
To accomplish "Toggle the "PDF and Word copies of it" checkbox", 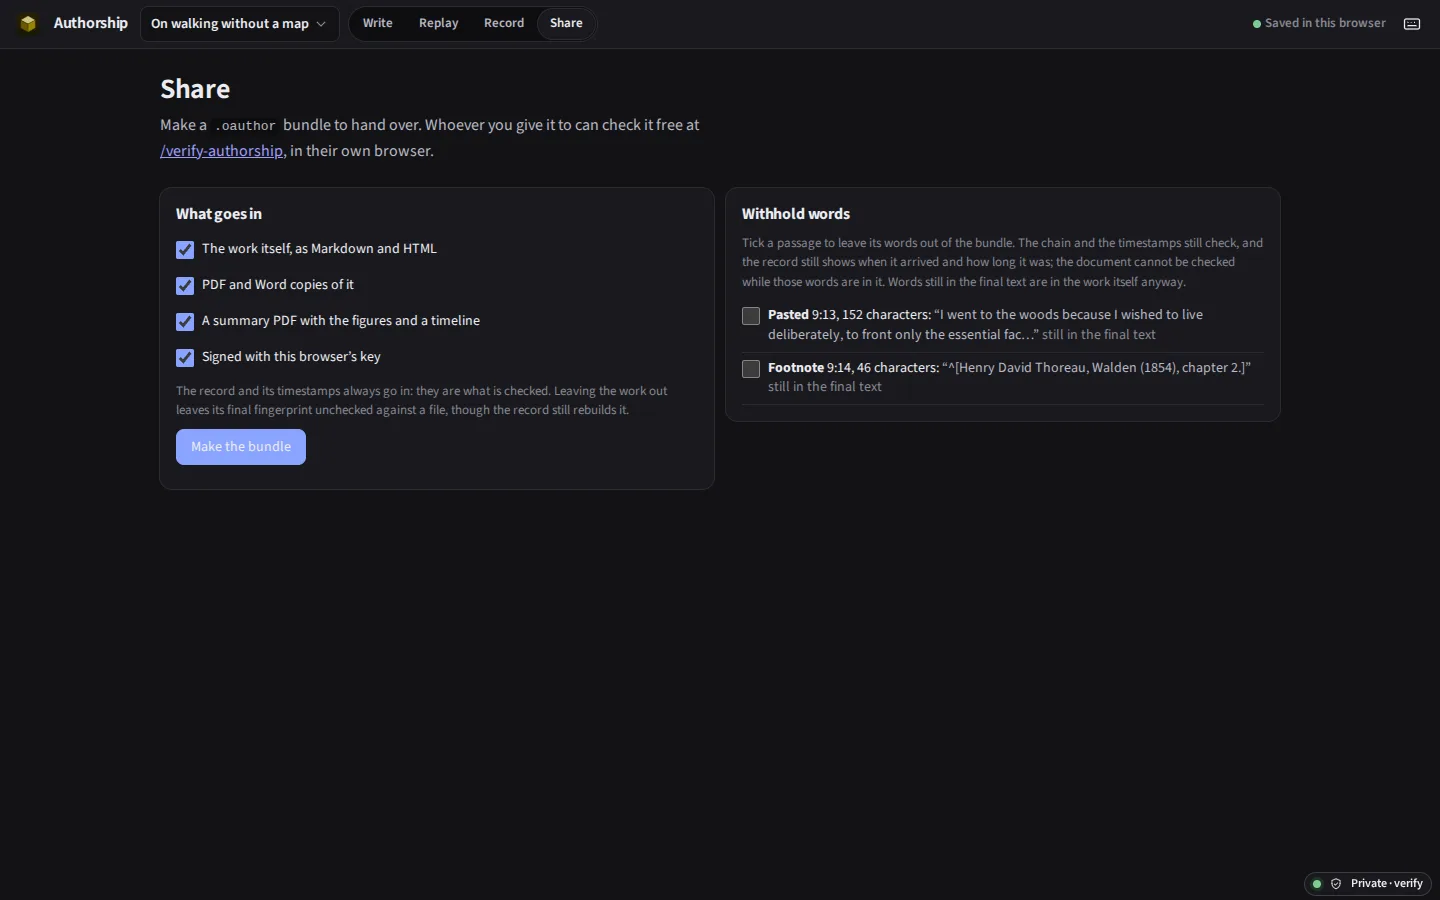I will tap(185, 286).
